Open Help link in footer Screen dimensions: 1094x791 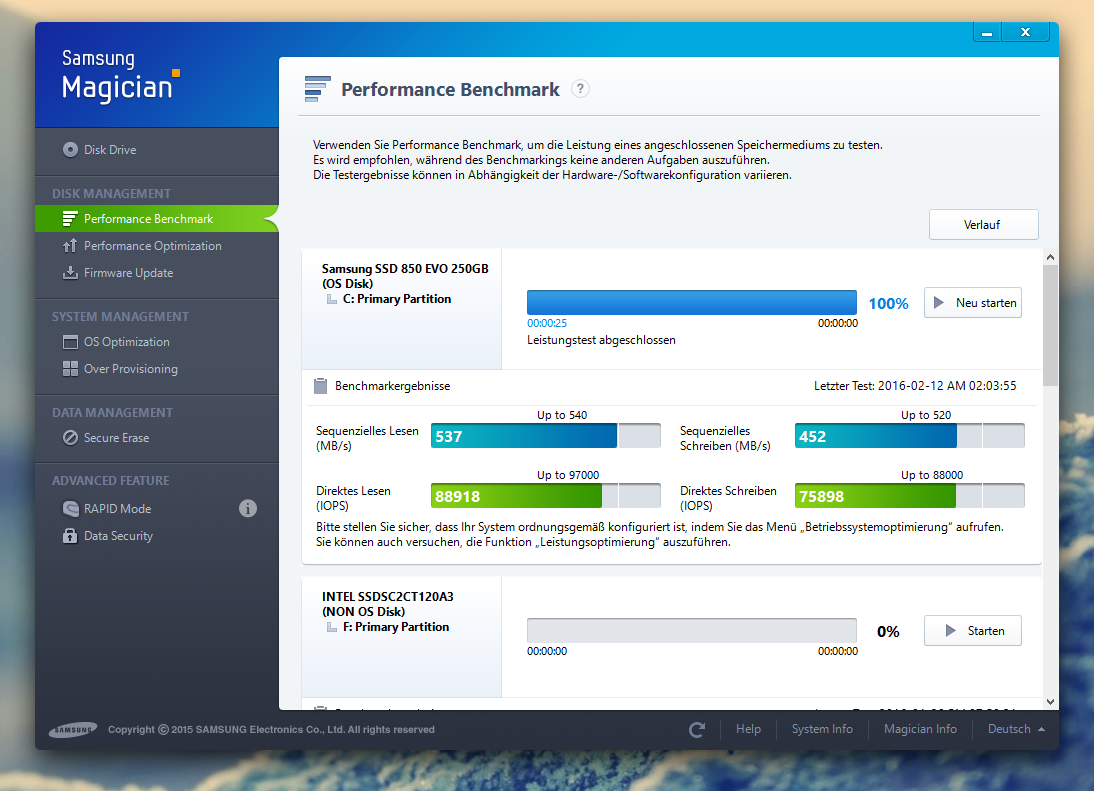[748, 729]
